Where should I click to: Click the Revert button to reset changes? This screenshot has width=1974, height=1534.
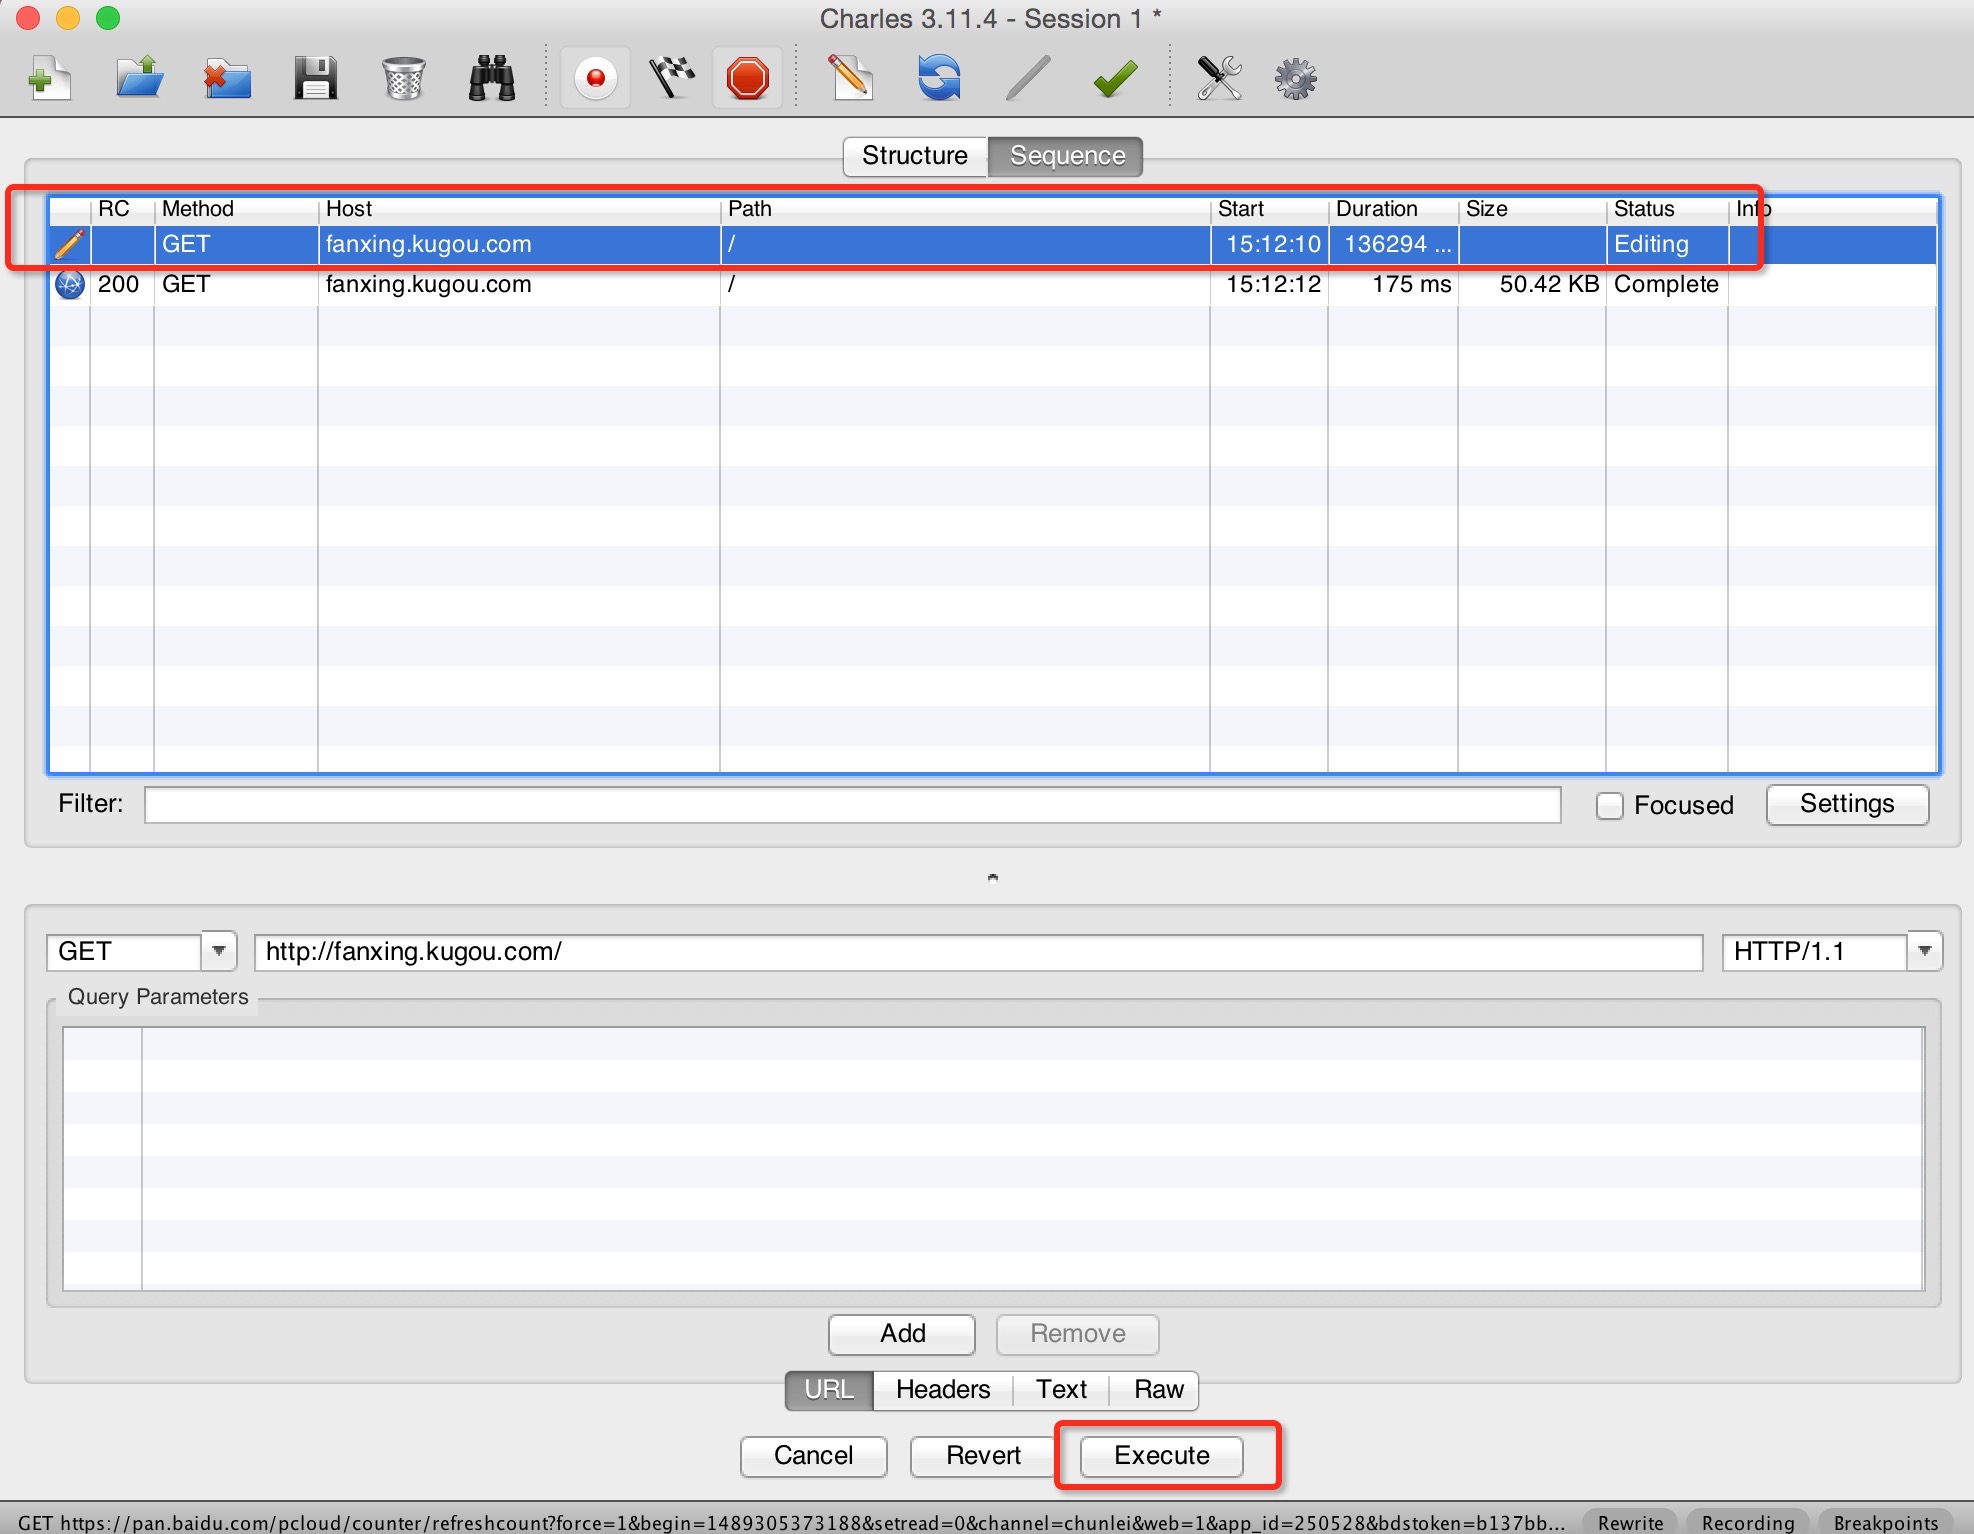click(984, 1455)
